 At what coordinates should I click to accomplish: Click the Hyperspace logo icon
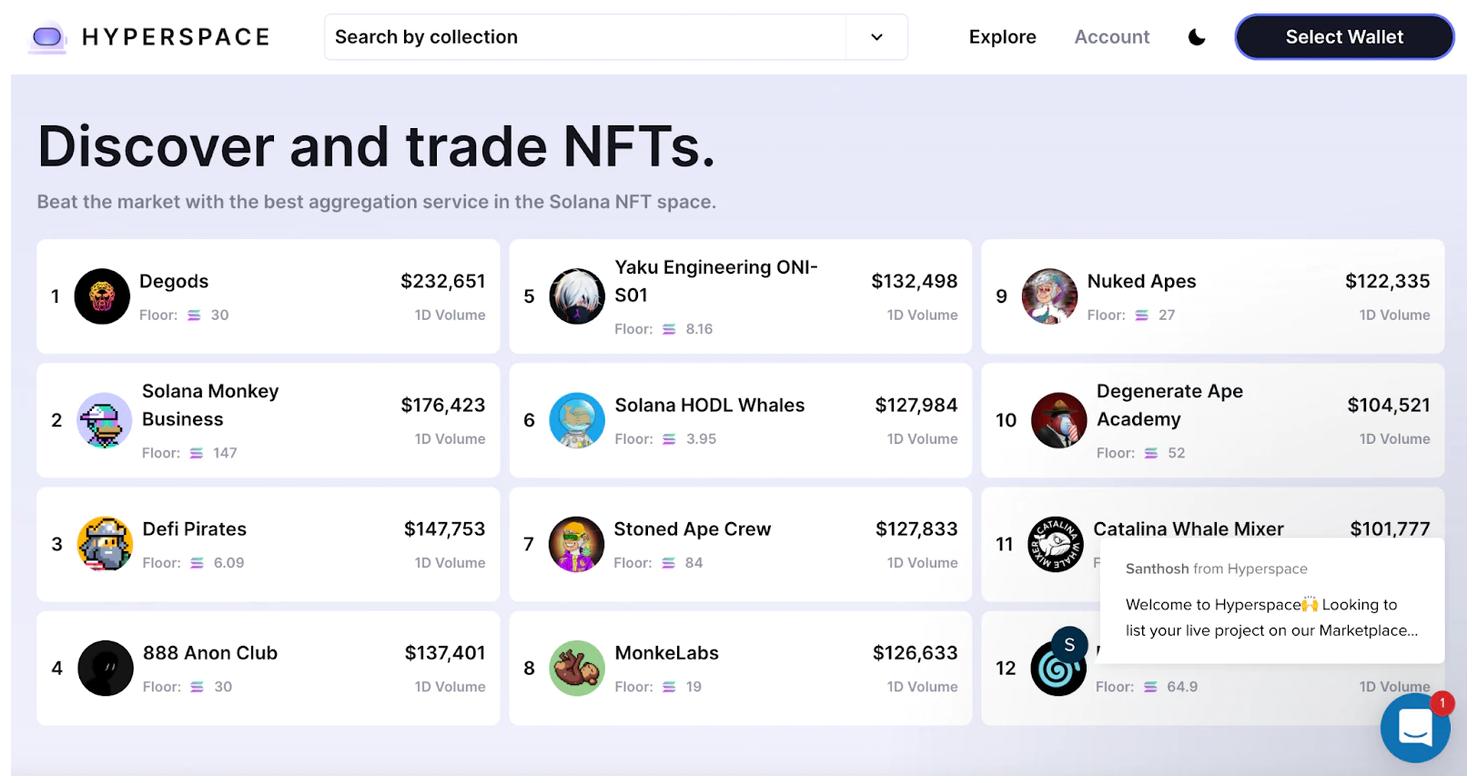pyautogui.click(x=48, y=37)
